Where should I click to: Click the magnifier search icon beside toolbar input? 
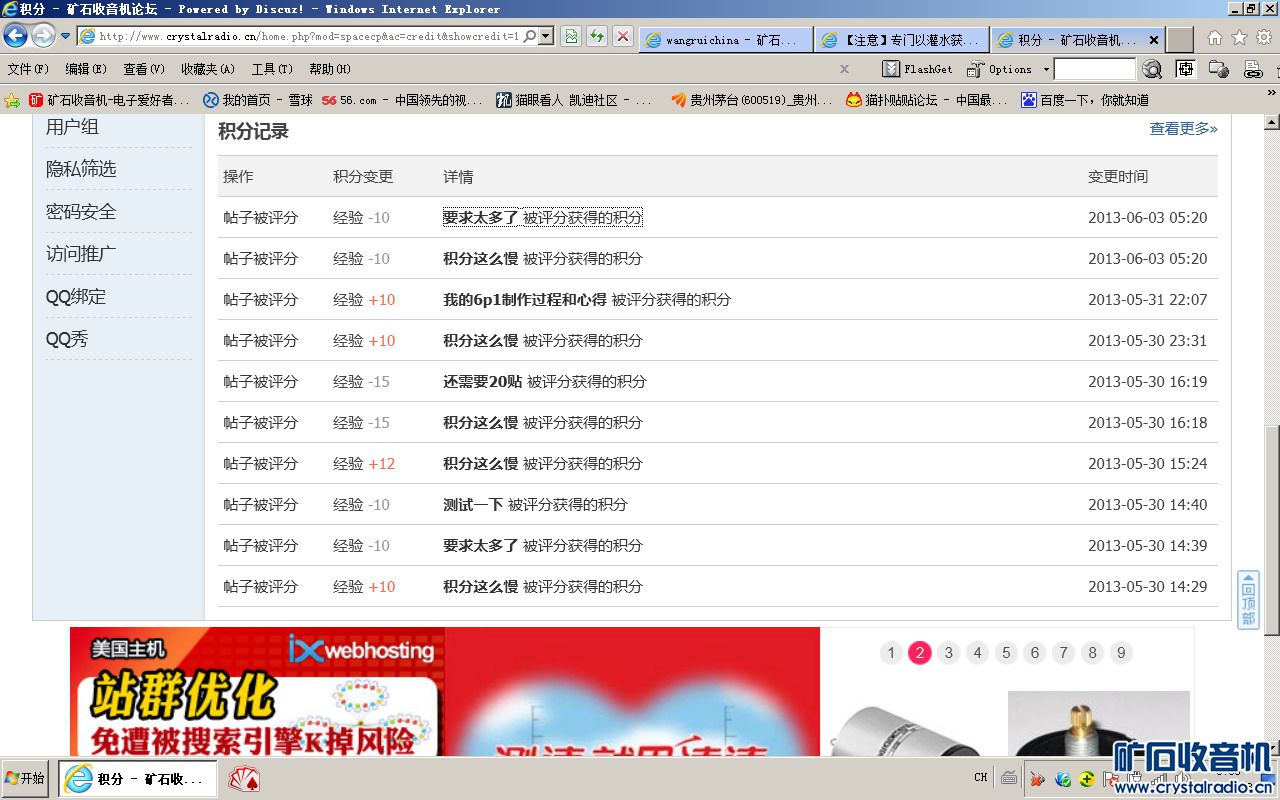[x=1152, y=69]
